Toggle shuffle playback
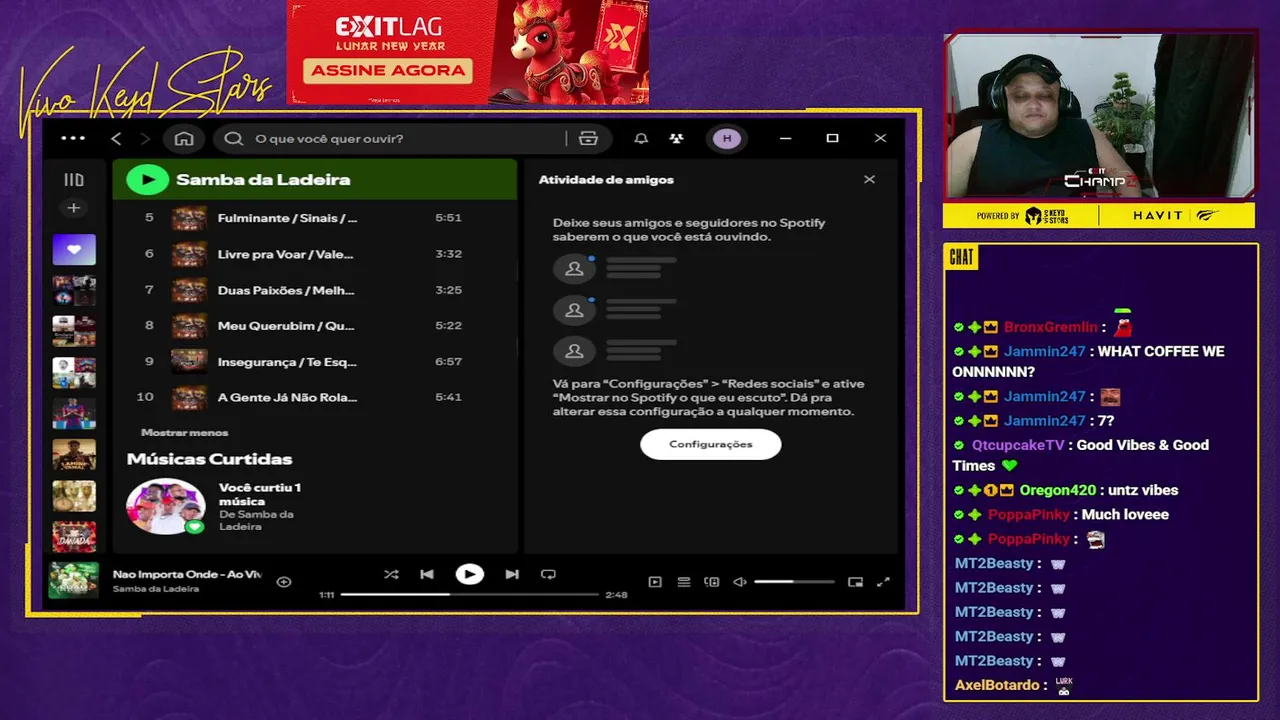 (x=391, y=574)
